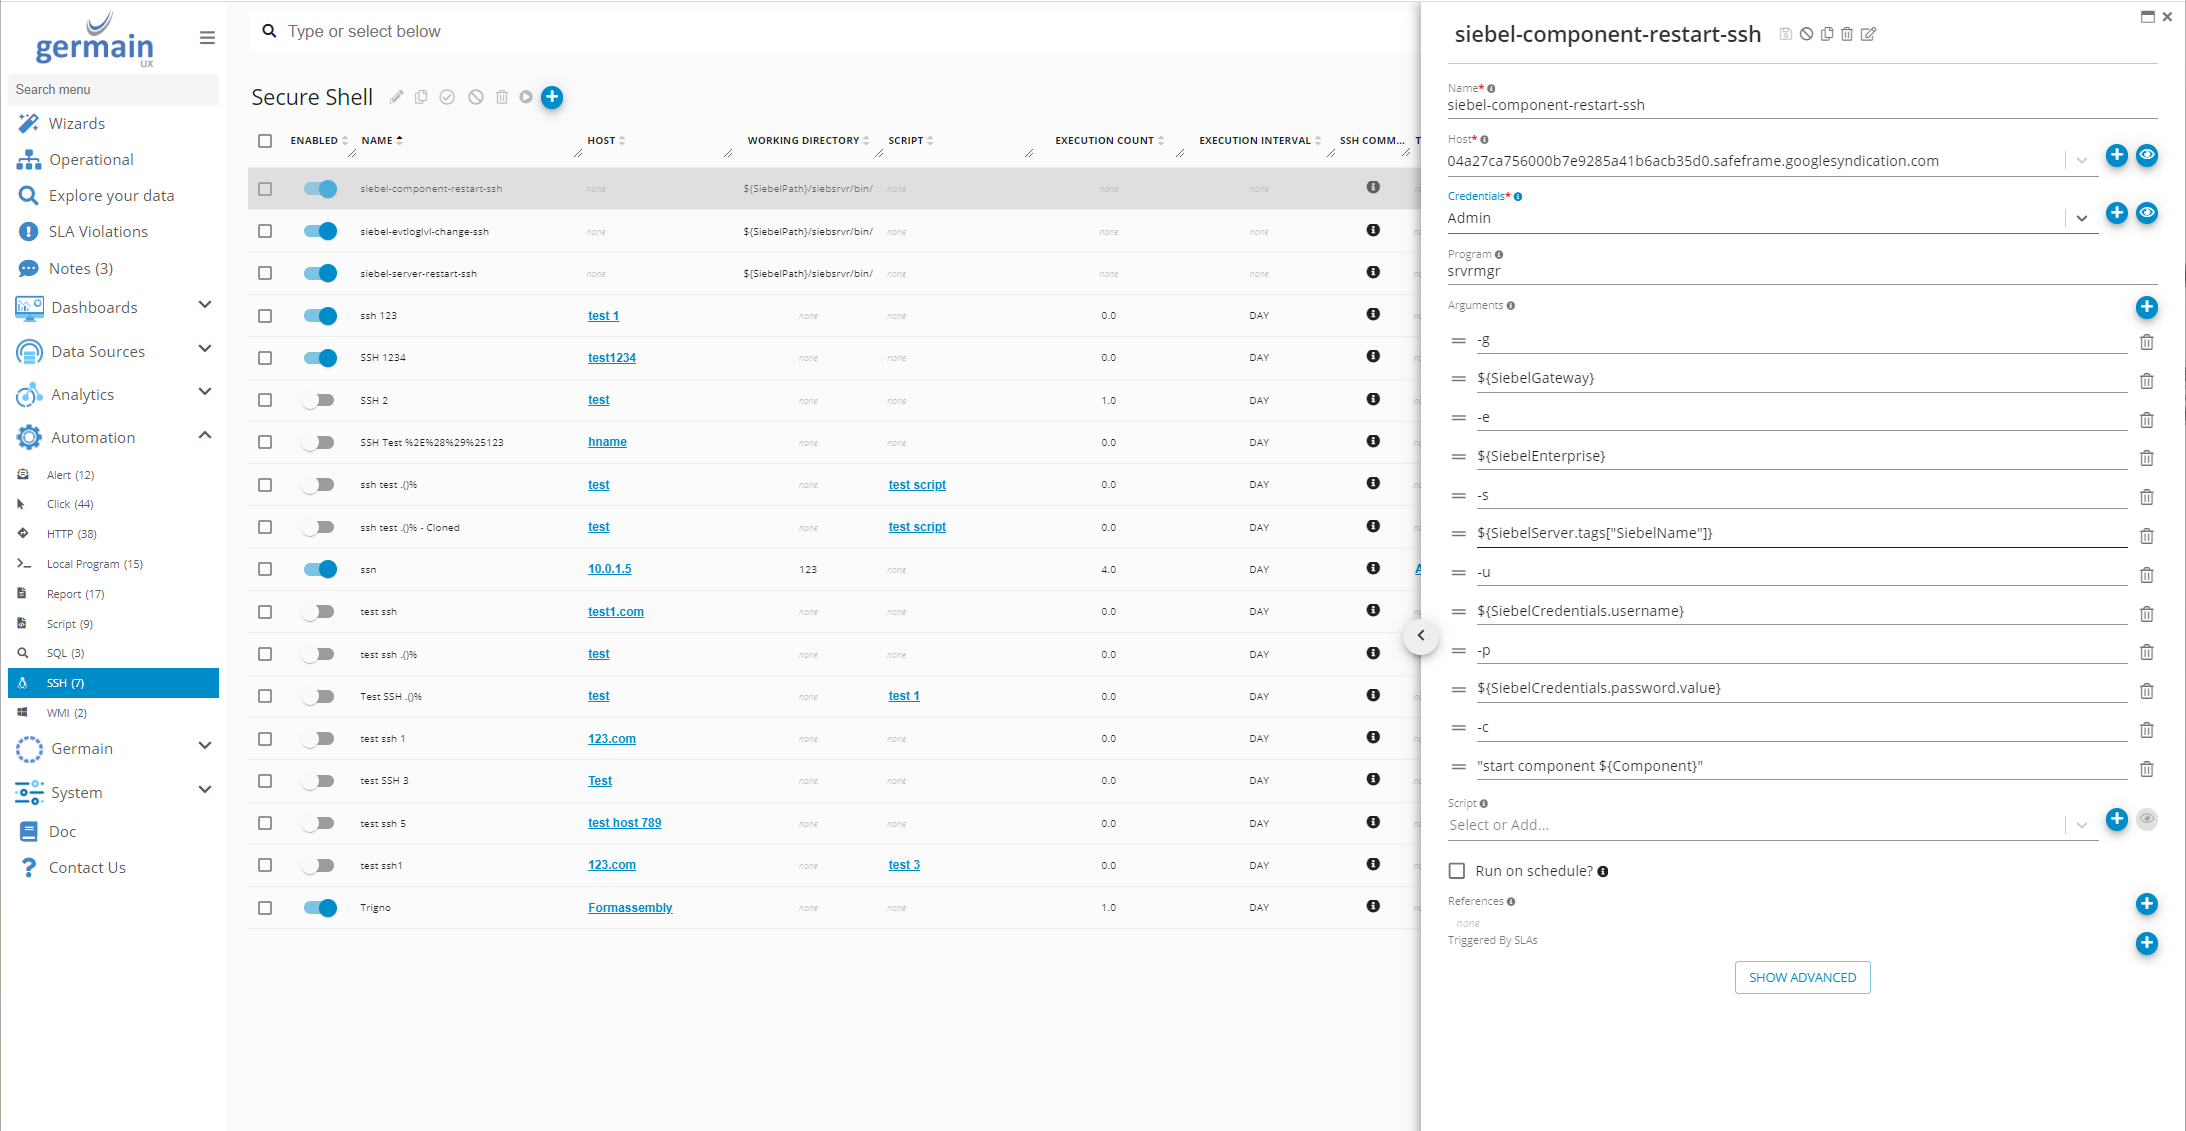This screenshot has width=2186, height=1131.
Task: Click the blue plus icon to add SSH automation
Action: [x=552, y=97]
